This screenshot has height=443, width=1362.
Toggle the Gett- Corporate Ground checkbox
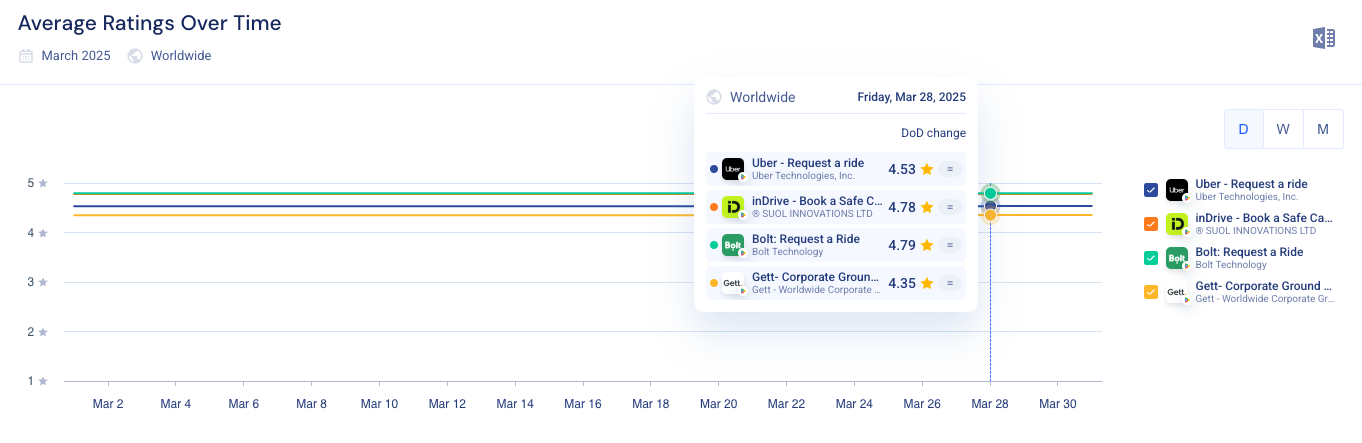(1150, 292)
